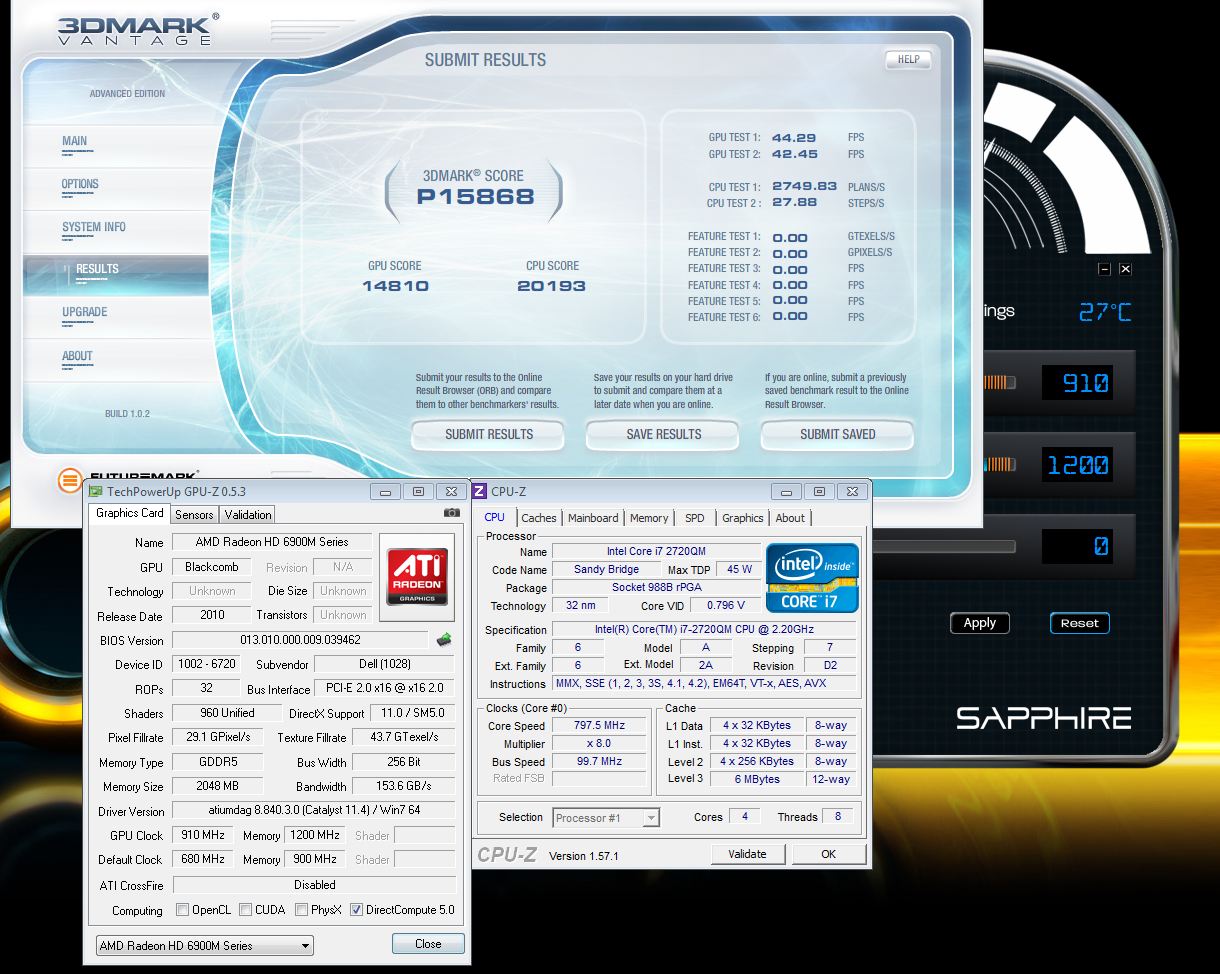Open the Graphics tab in CPU-Z
The image size is (1220, 974).
(x=742, y=518)
